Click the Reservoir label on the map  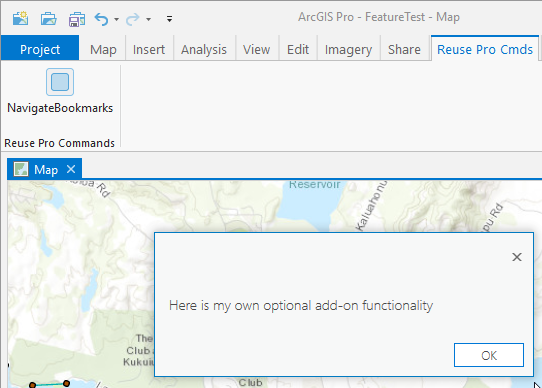315,184
